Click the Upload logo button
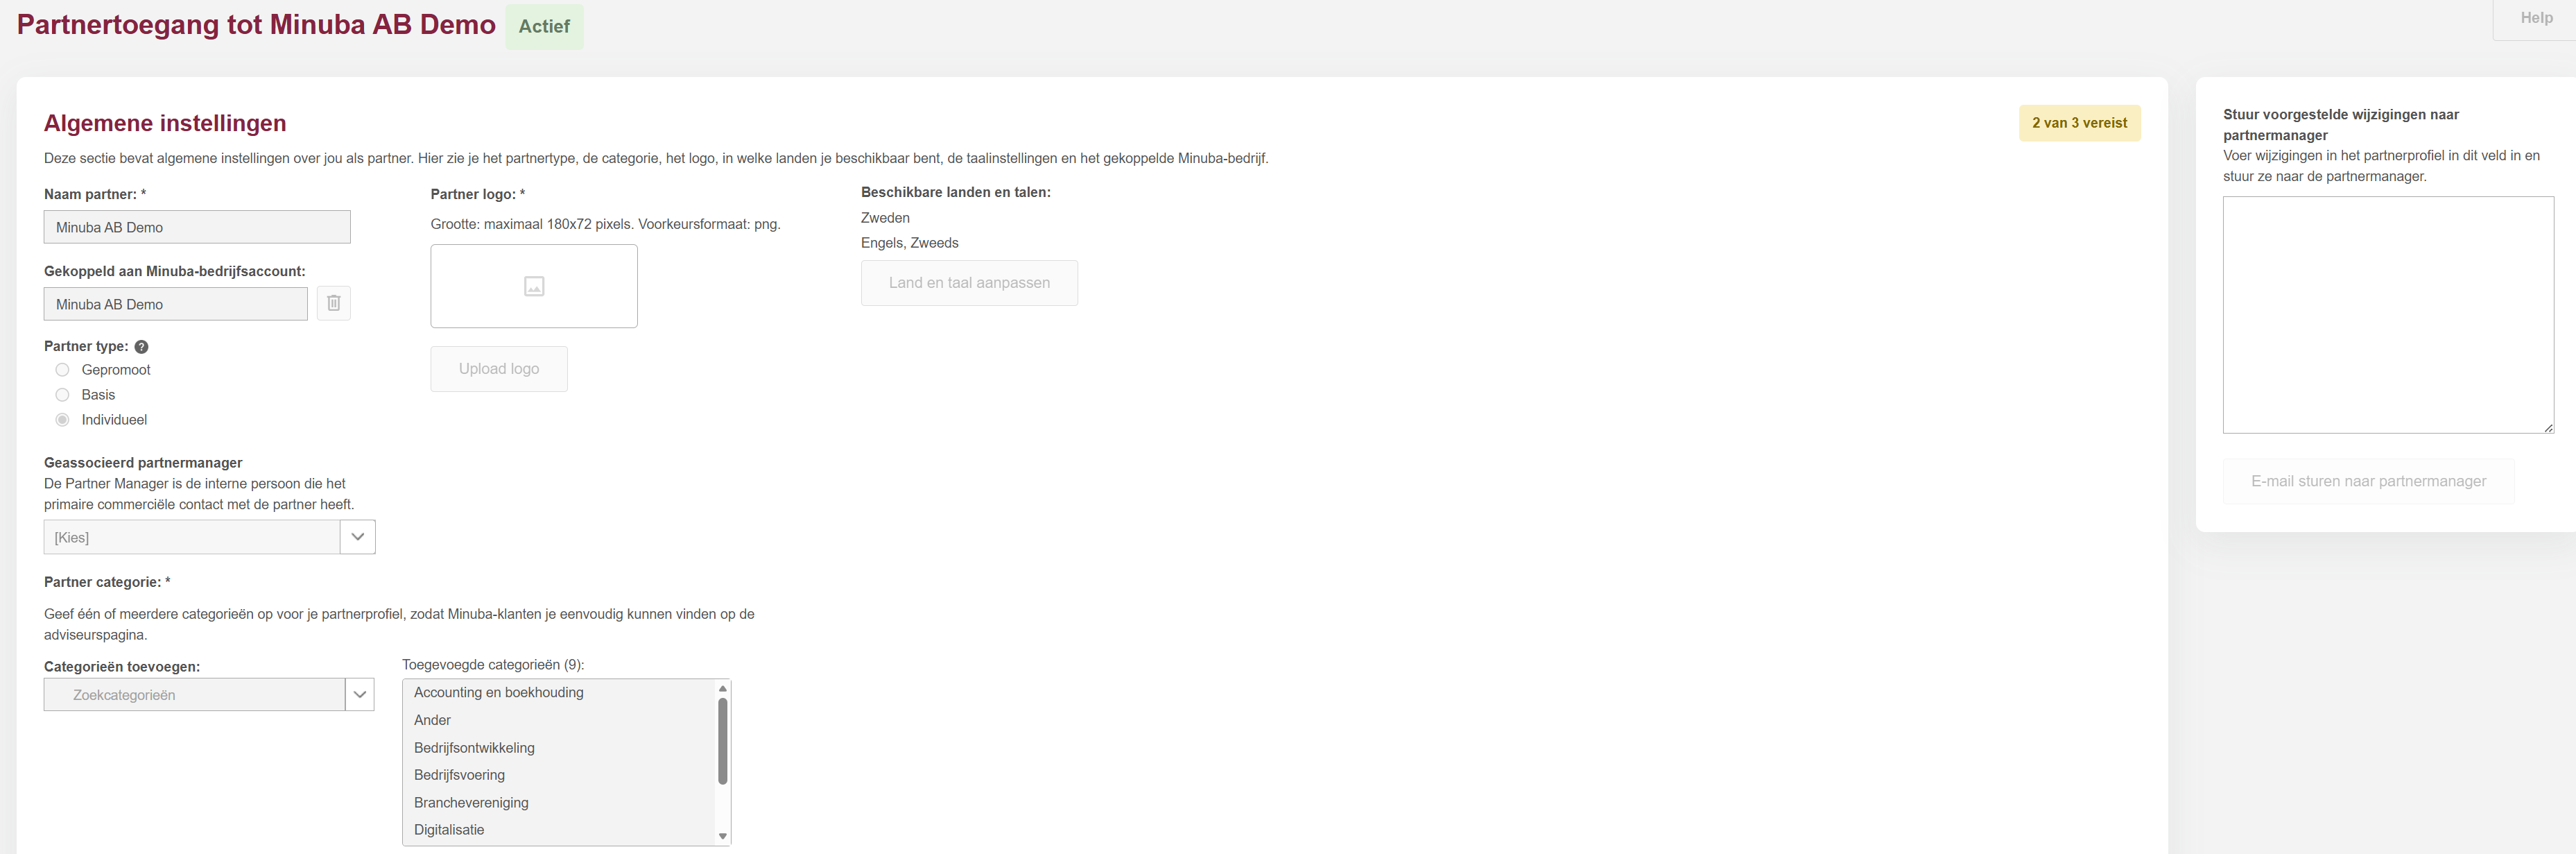This screenshot has width=2576, height=854. click(x=499, y=369)
